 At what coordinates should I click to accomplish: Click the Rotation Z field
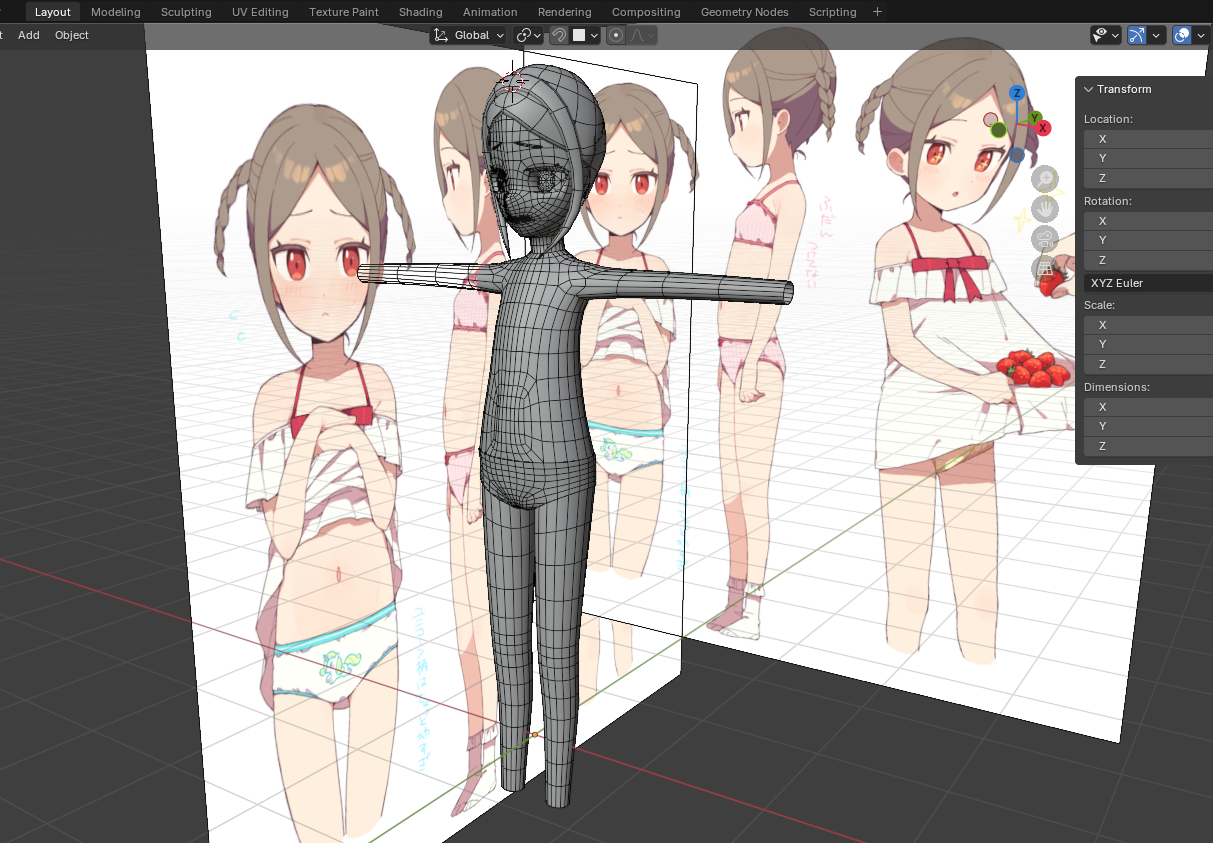pyautogui.click(x=1148, y=260)
